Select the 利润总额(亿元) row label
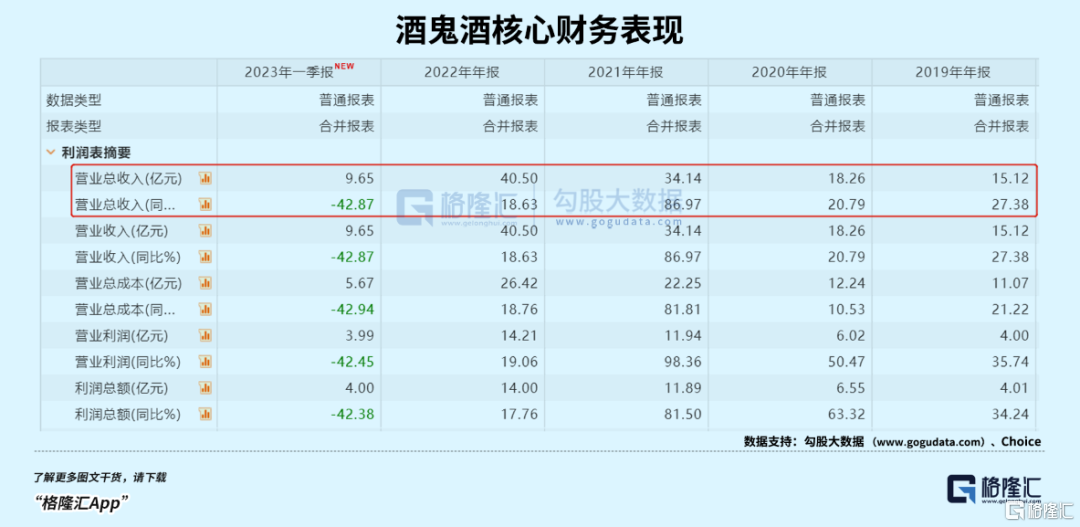The image size is (1080, 527). click(x=121, y=388)
